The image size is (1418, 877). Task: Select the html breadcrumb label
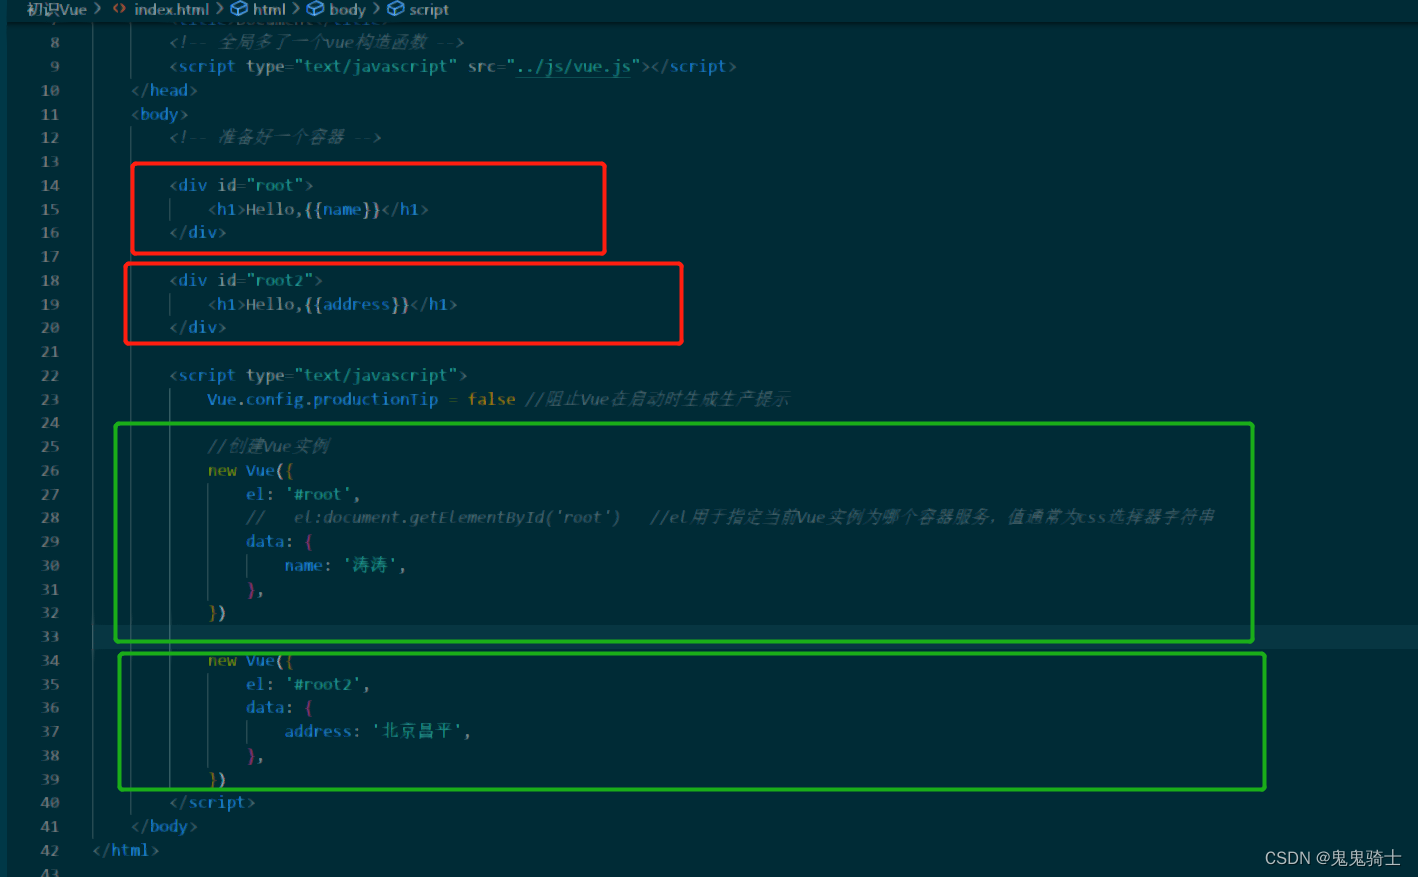[269, 9]
